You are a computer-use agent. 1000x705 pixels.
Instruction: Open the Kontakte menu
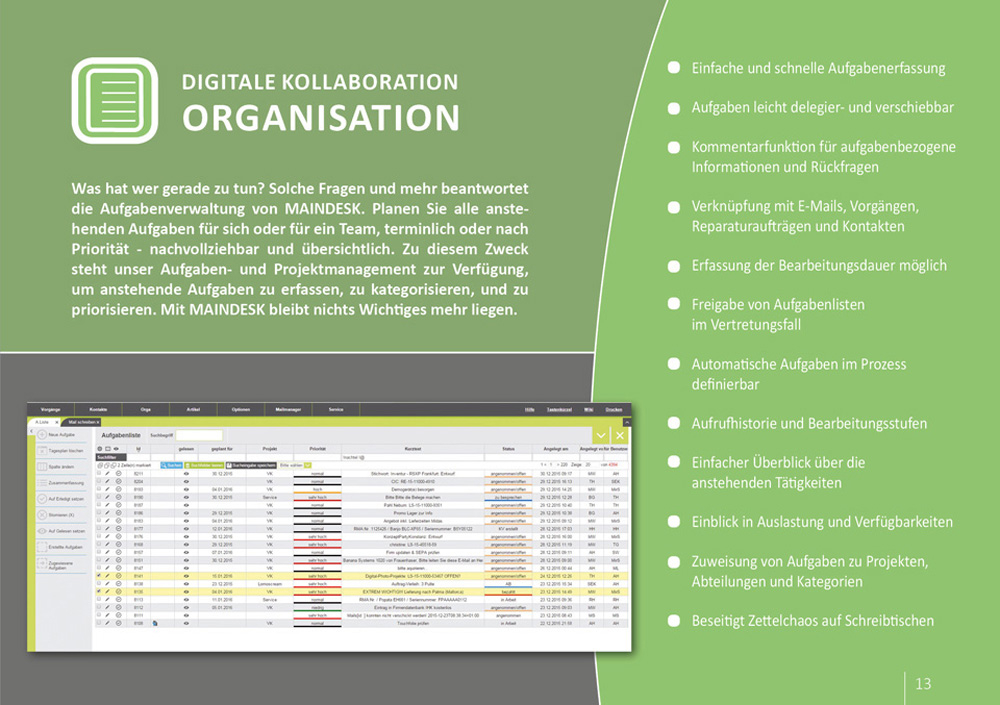98,410
